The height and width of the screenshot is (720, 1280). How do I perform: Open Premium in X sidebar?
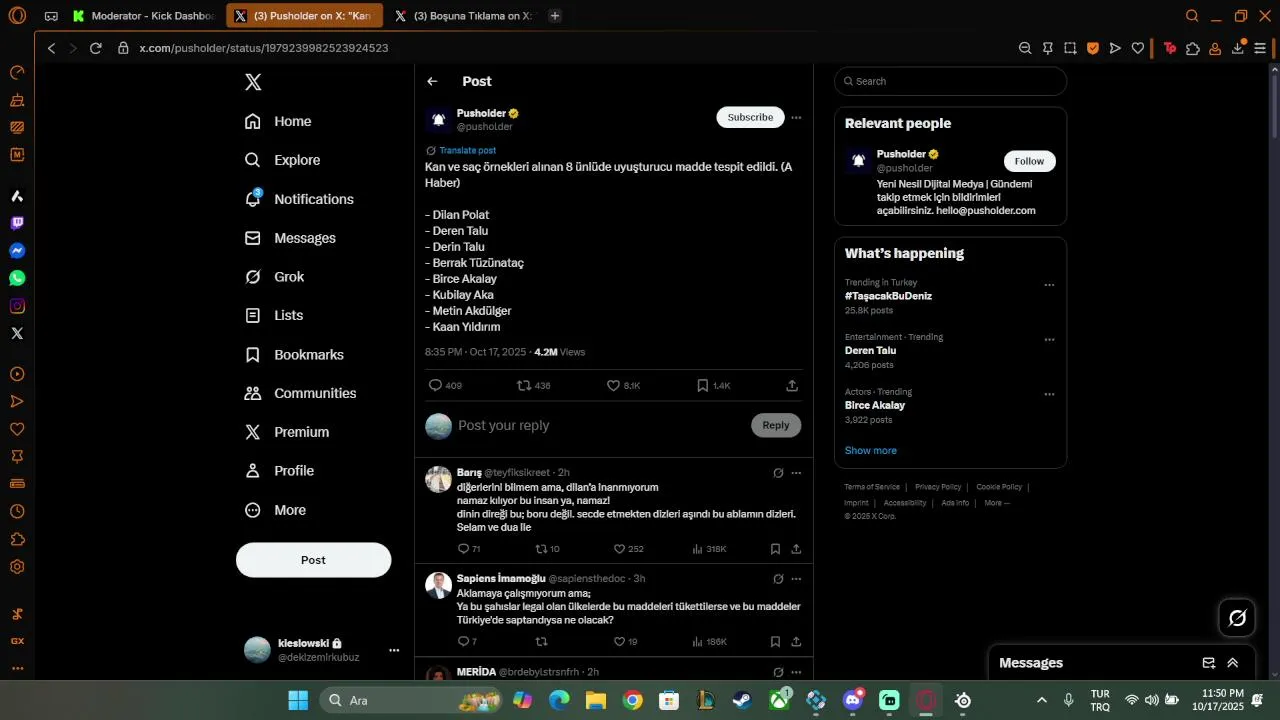(x=287, y=432)
